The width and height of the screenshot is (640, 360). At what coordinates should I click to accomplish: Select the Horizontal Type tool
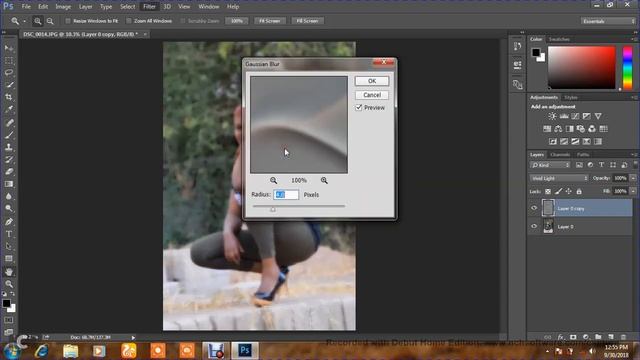tap(9, 234)
